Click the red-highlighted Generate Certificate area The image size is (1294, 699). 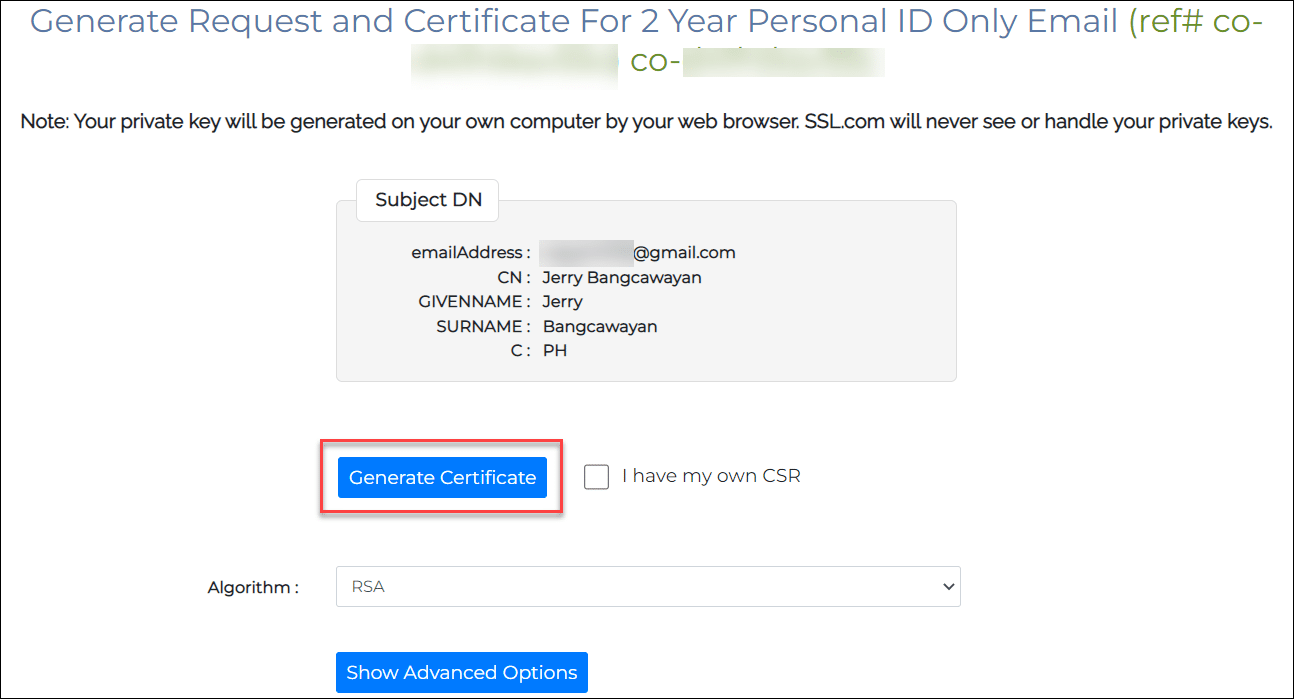[x=442, y=477]
